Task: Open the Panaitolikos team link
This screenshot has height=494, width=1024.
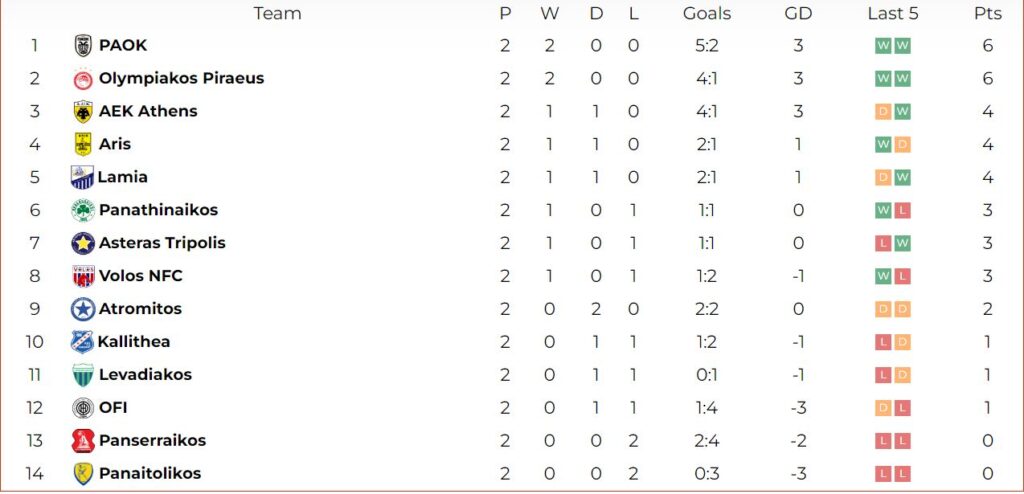Action: (150, 473)
